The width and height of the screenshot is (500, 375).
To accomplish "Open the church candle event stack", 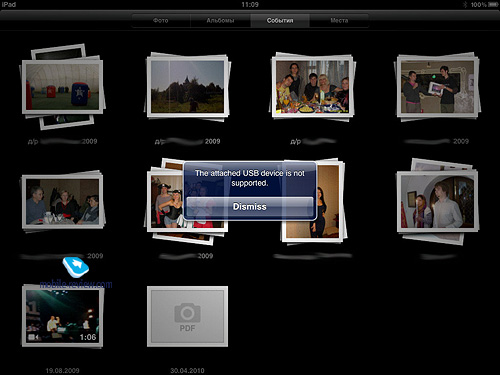I will click(x=437, y=202).
